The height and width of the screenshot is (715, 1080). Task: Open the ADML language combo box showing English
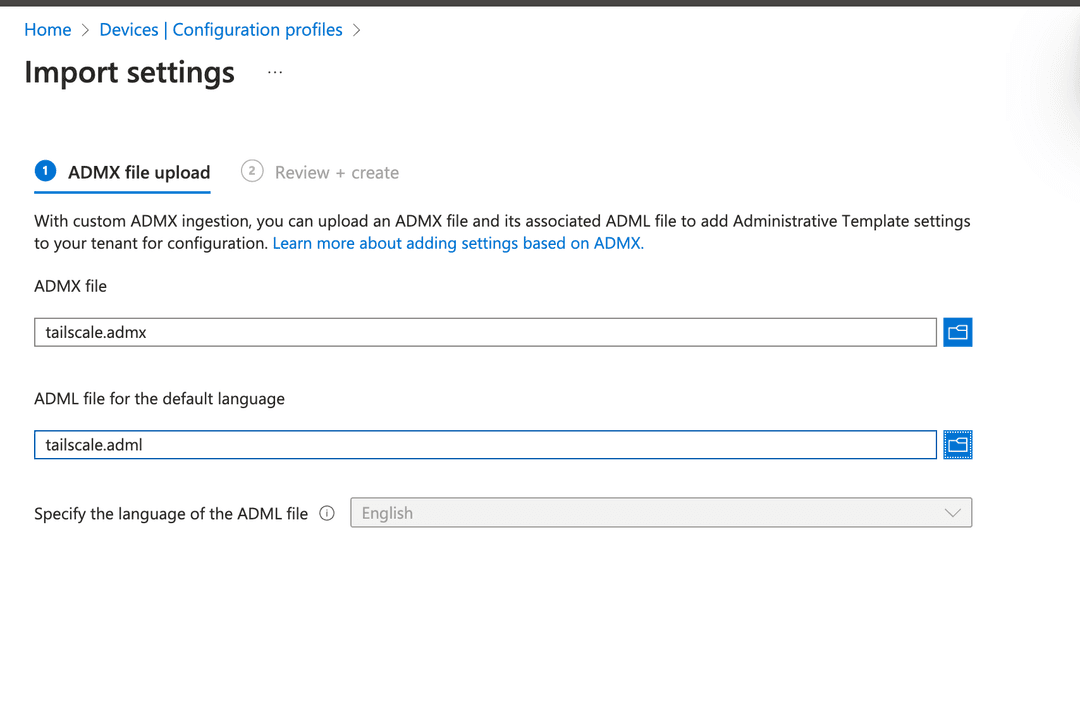pyautogui.click(x=660, y=512)
